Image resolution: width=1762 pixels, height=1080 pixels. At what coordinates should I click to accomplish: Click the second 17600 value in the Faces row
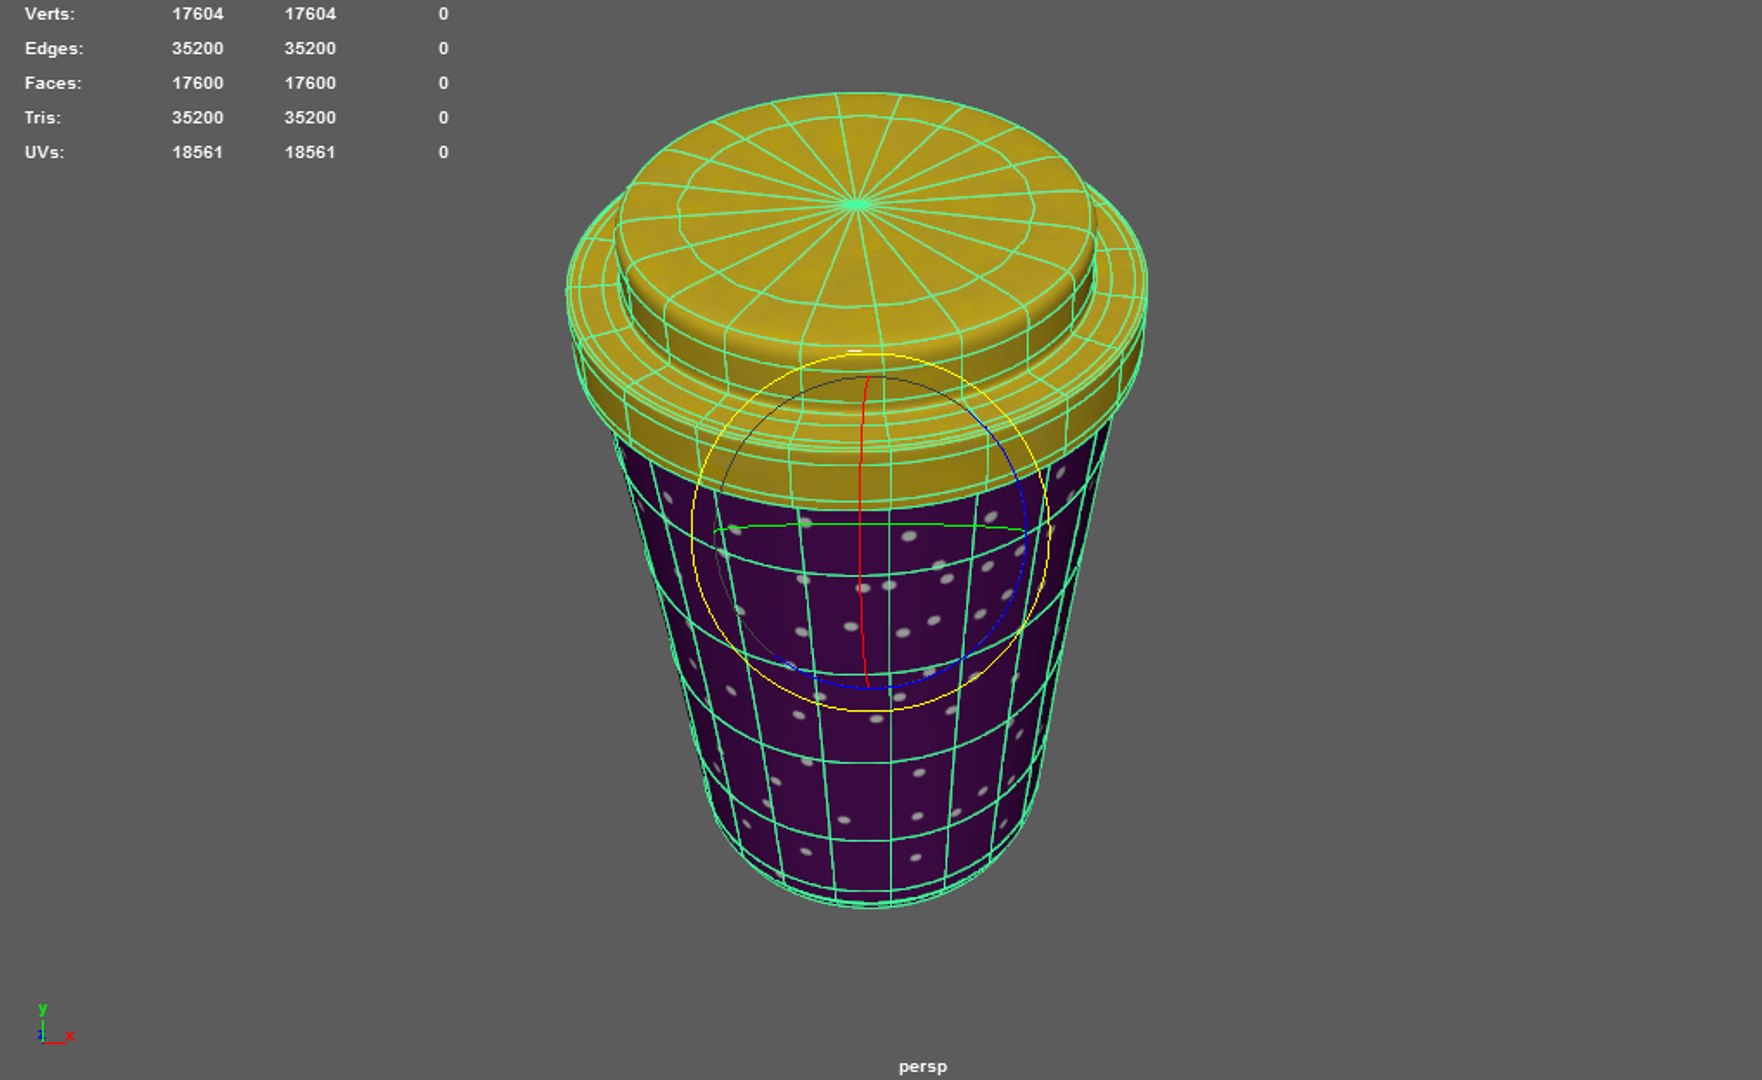(310, 83)
